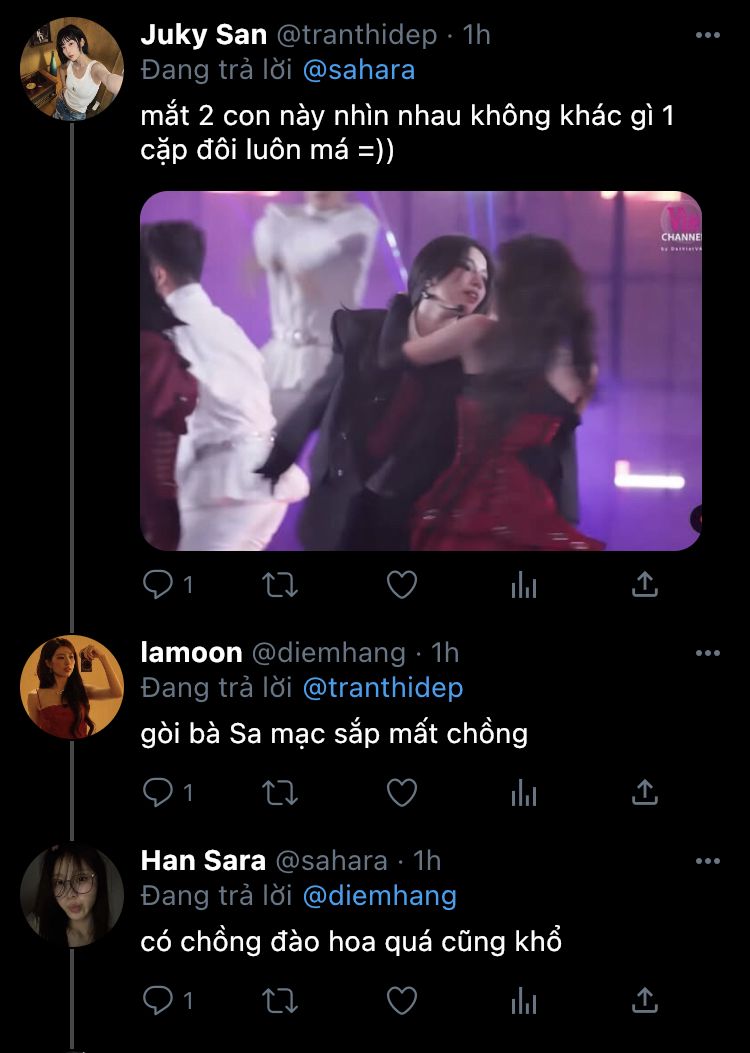Share Juky San's tweet
The width and height of the screenshot is (750, 1053).
646,584
